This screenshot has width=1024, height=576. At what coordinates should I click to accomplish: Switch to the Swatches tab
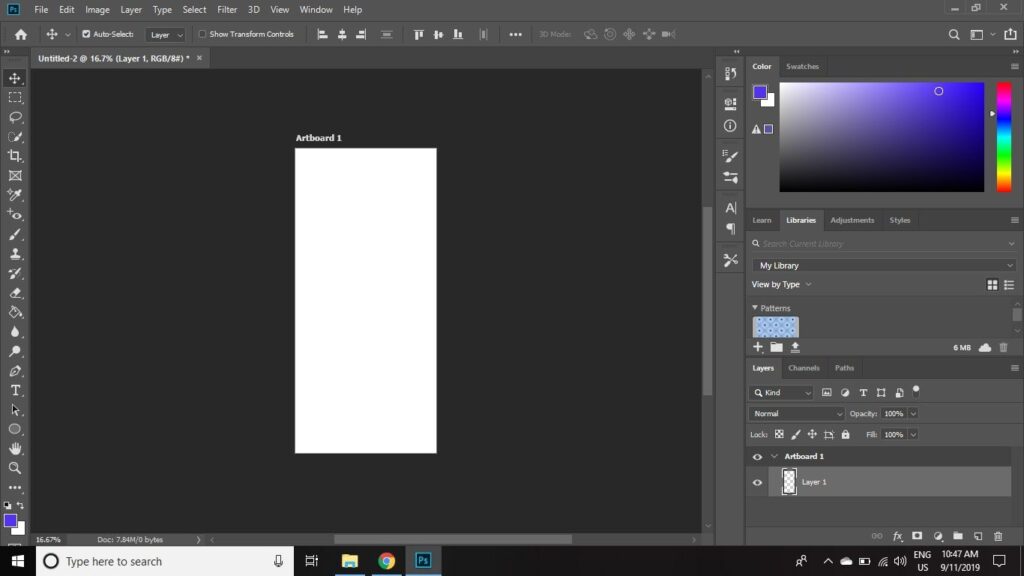coord(802,66)
